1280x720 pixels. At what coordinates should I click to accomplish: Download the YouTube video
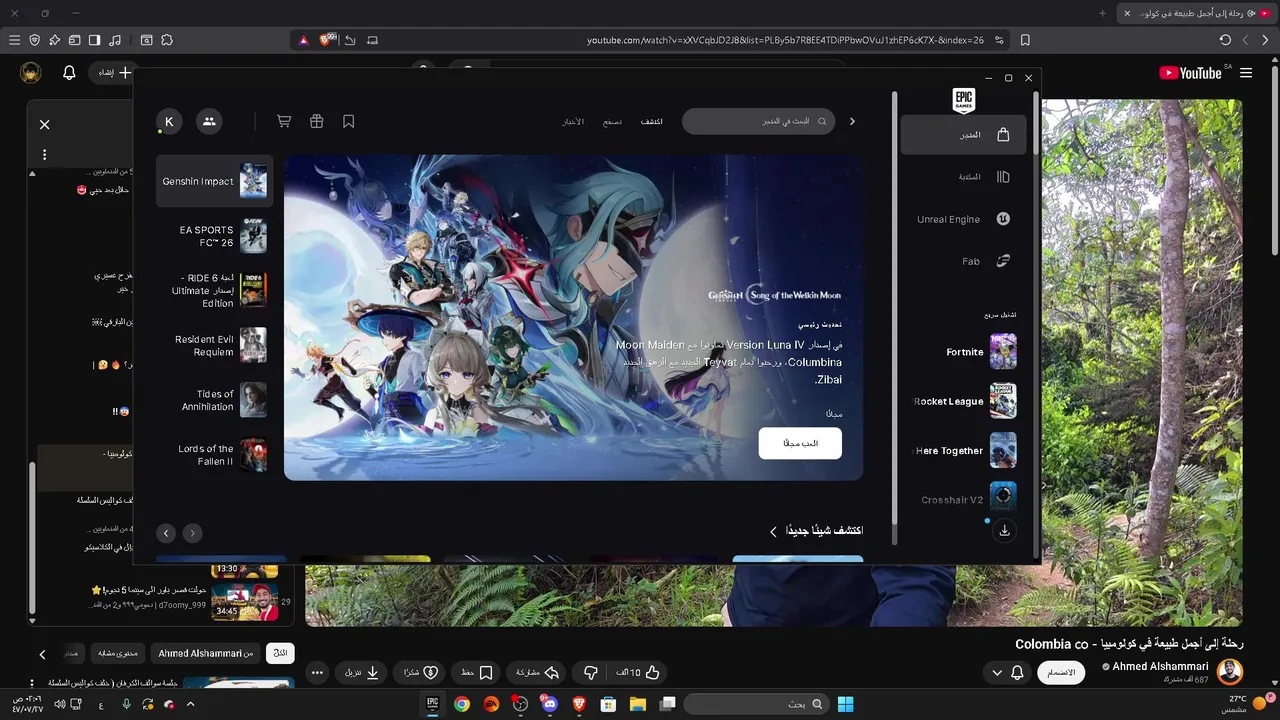pos(362,673)
